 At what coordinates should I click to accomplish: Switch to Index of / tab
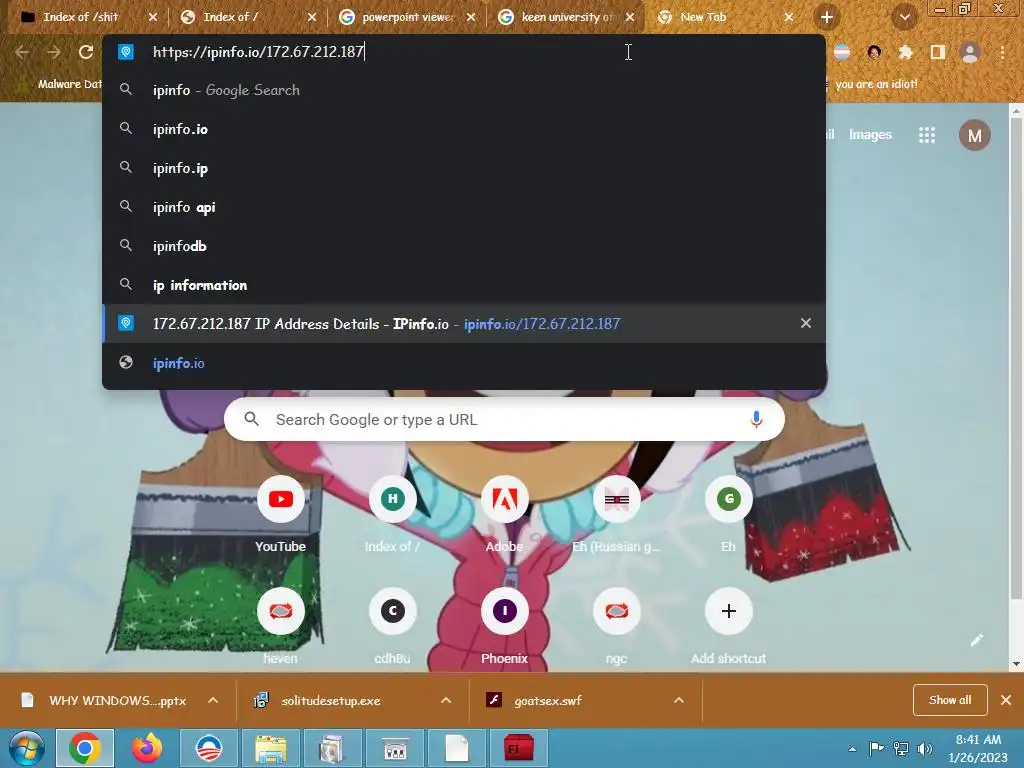230,17
